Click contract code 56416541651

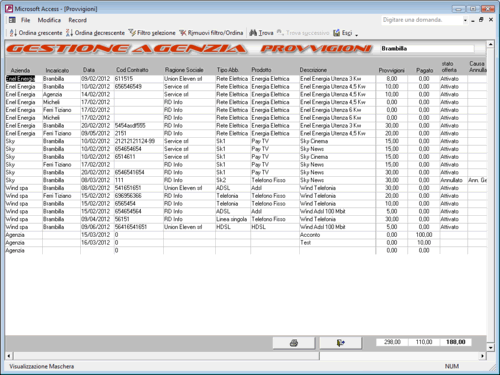[138, 227]
